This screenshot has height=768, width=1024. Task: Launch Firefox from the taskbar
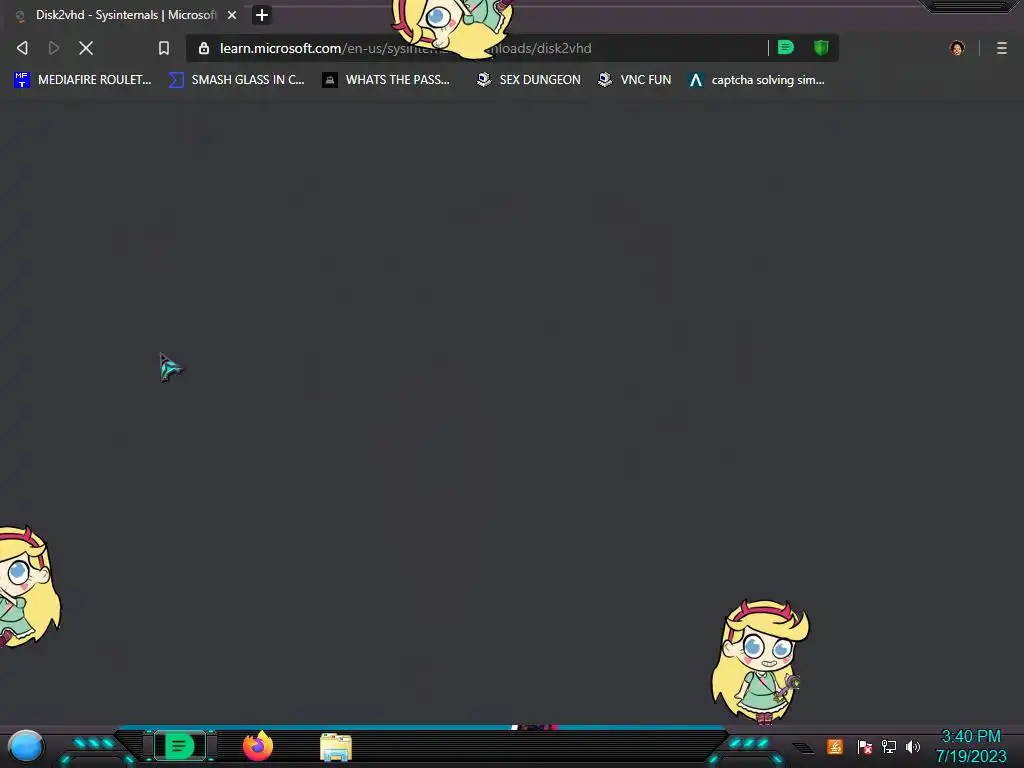pos(258,746)
